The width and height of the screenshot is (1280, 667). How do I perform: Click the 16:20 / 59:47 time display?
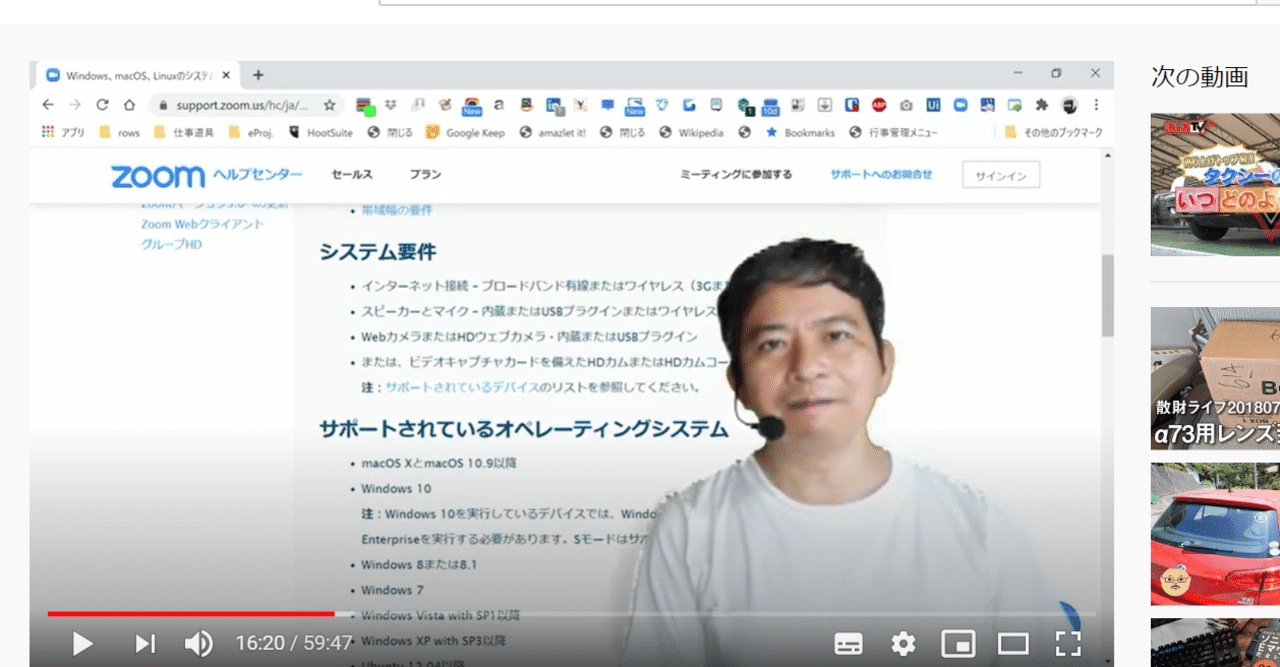(x=294, y=643)
